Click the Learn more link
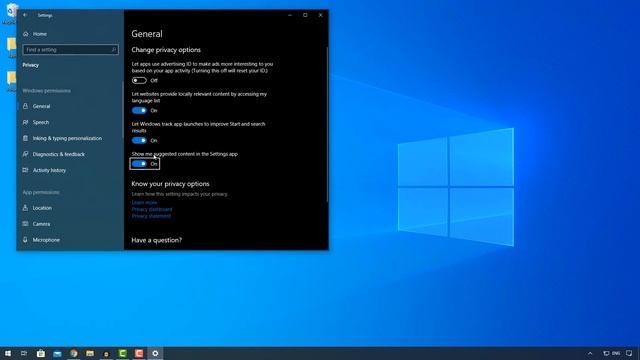Viewport: 640px width, 360px height. (x=144, y=202)
